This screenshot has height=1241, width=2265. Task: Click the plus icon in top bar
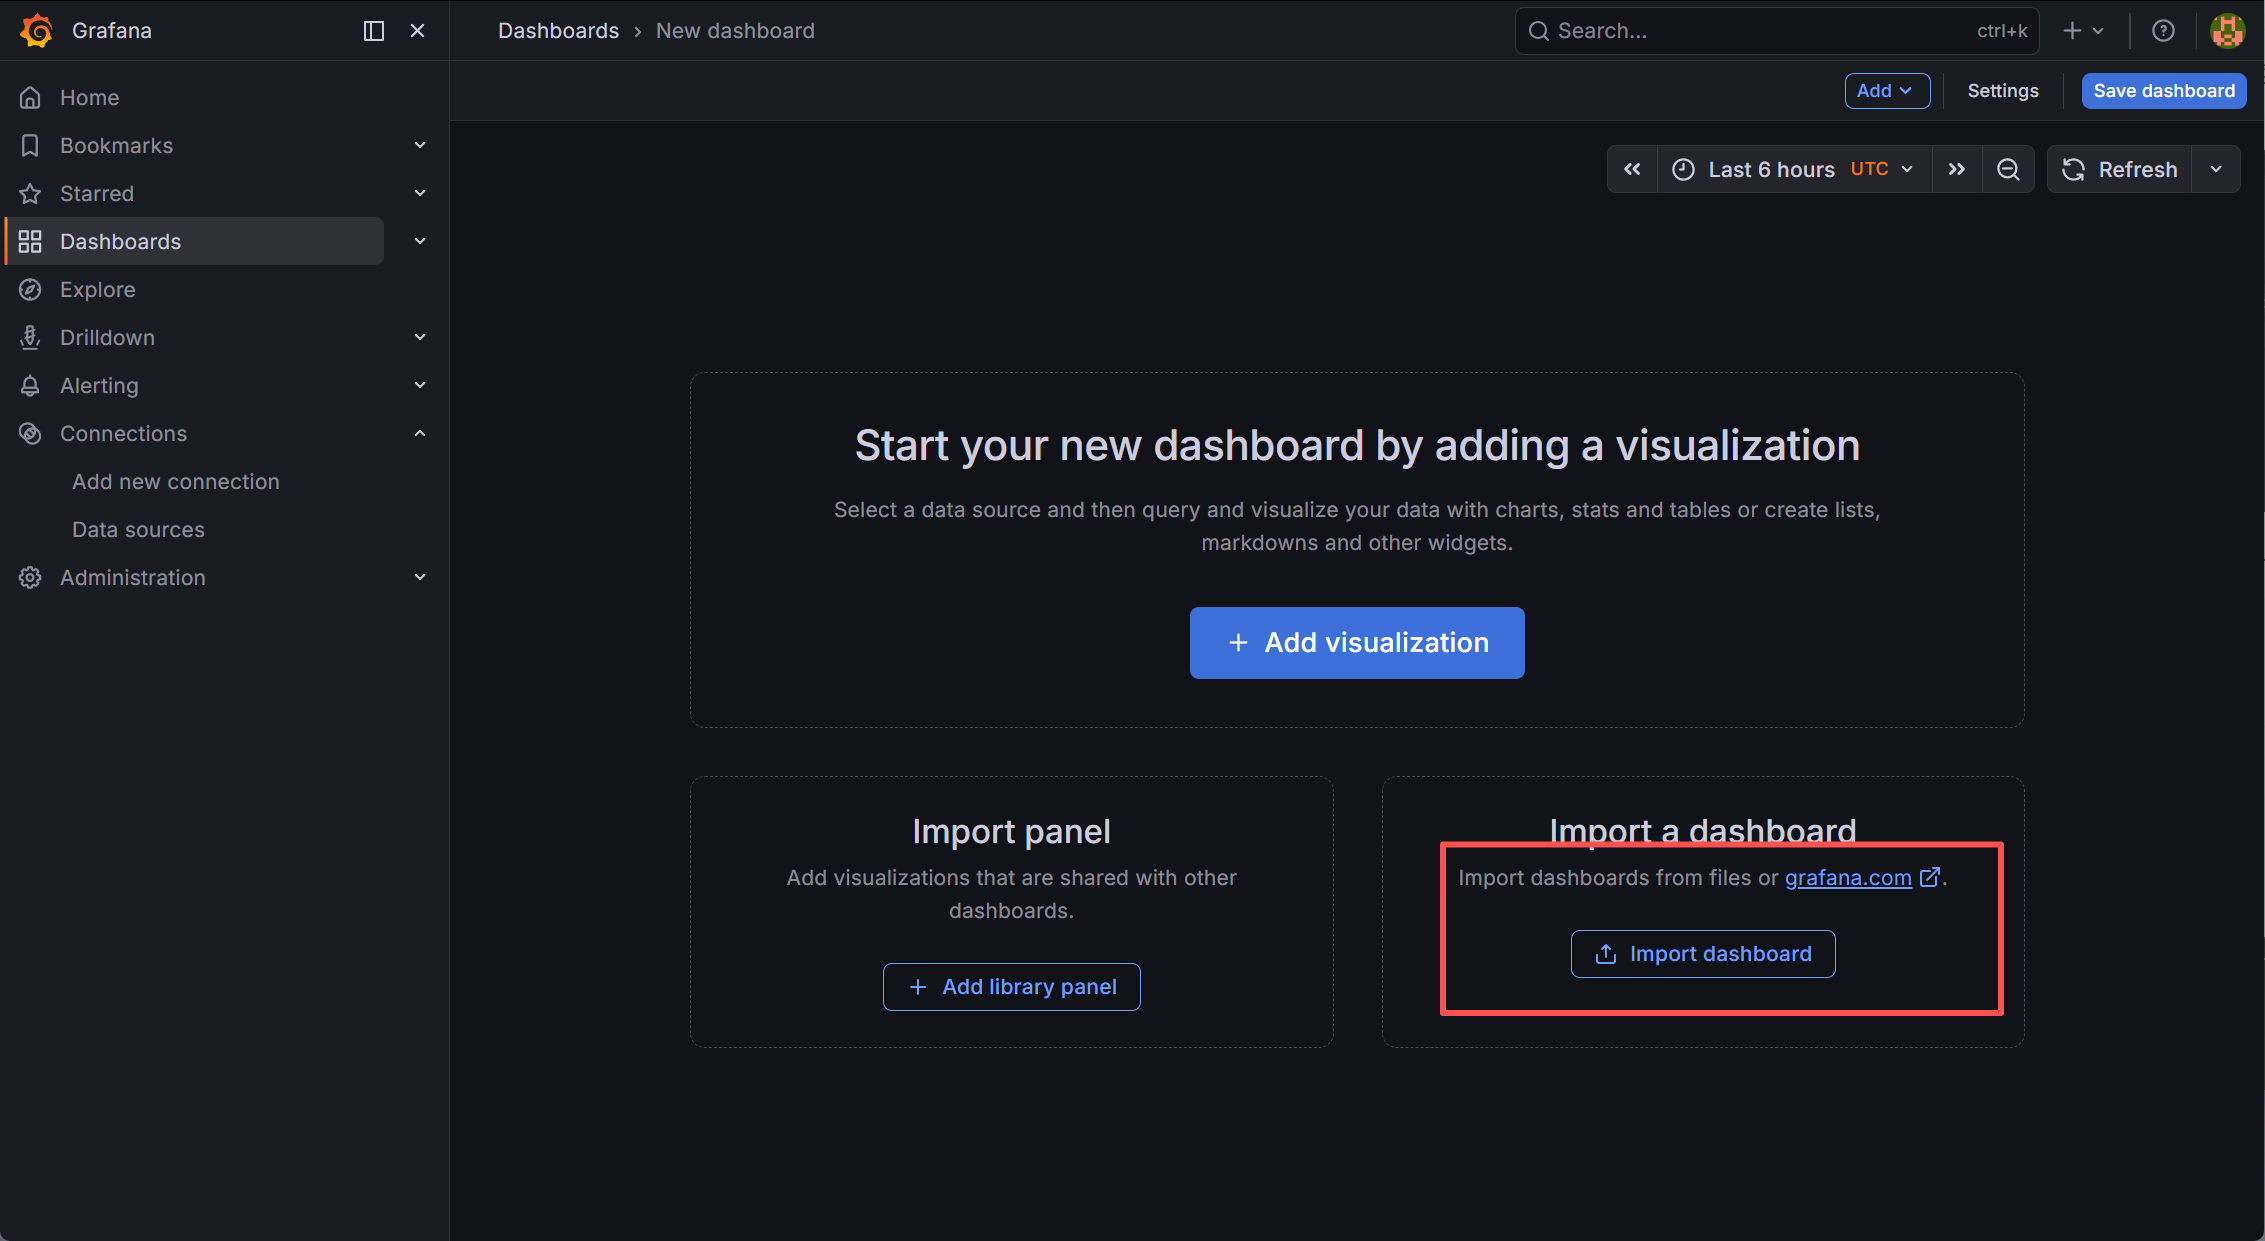tap(2072, 31)
